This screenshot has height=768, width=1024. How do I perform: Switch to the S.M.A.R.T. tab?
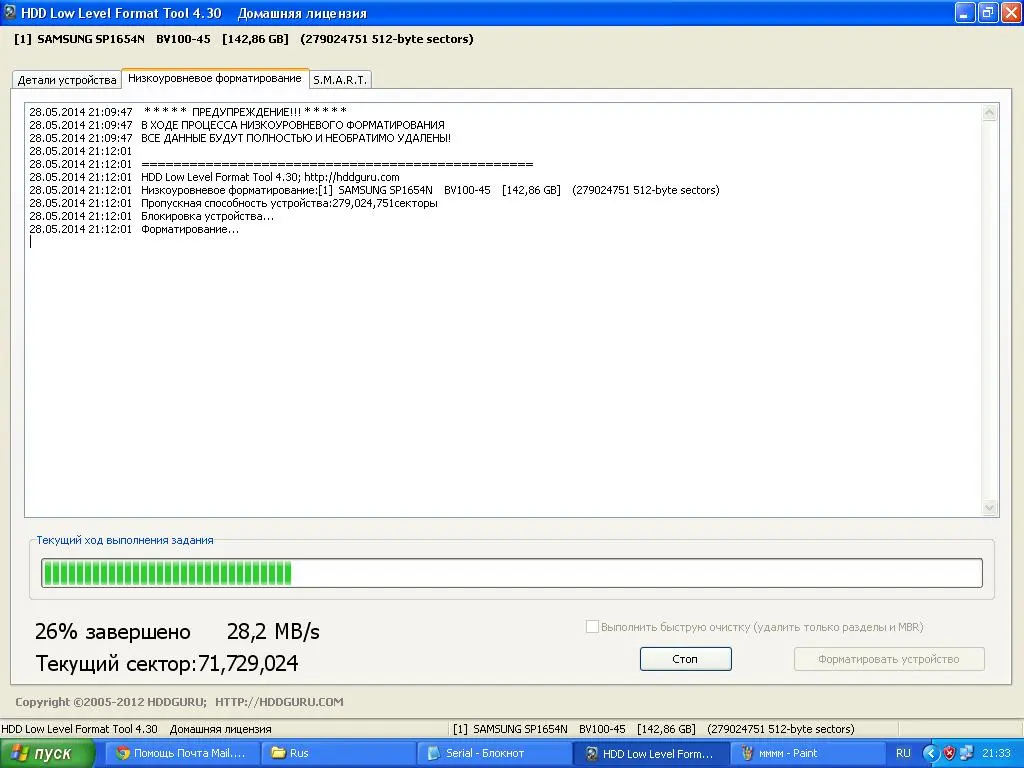(340, 80)
